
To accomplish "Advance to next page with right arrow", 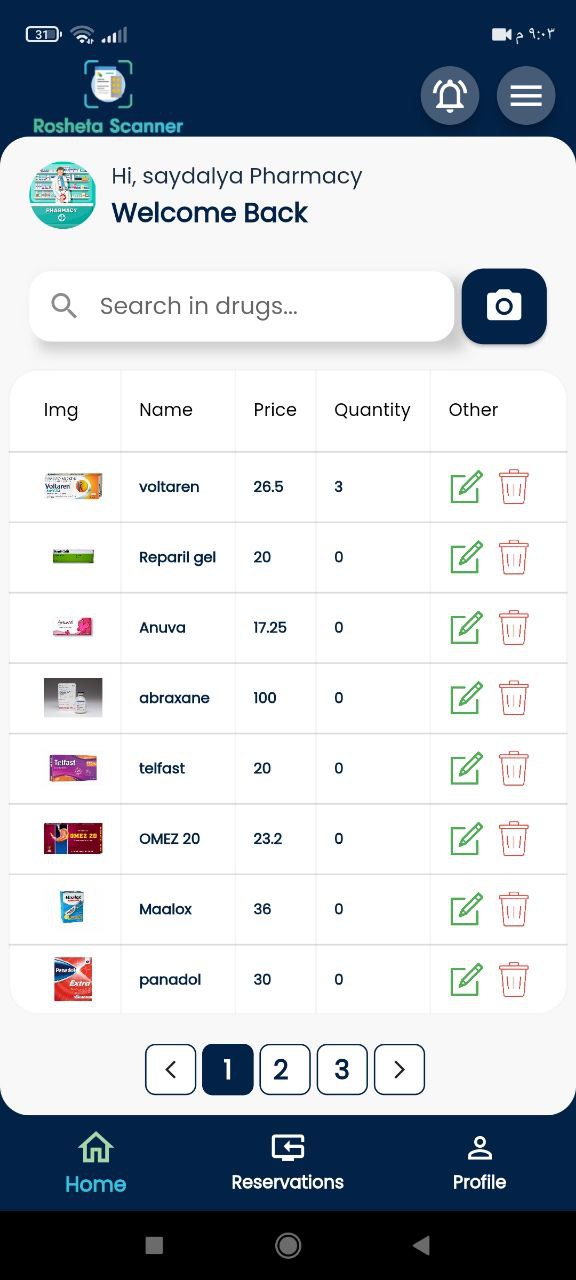I will coord(399,1069).
